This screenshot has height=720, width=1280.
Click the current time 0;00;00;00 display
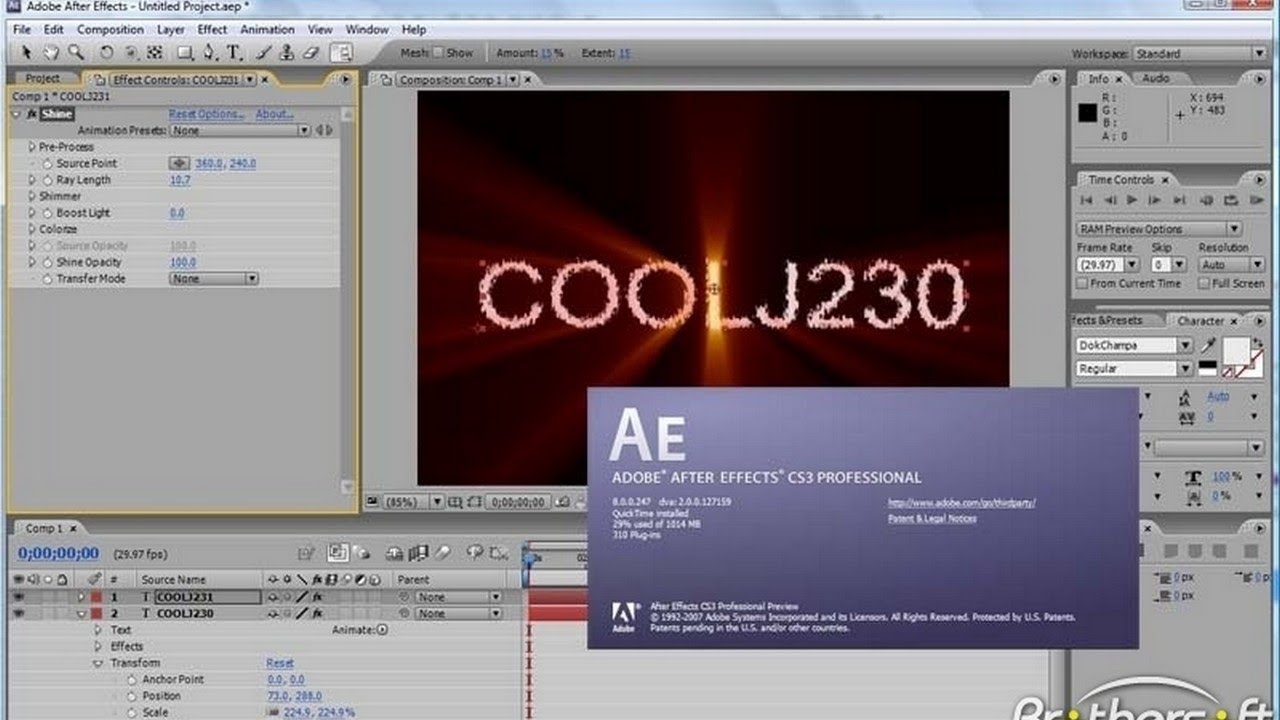click(x=58, y=553)
